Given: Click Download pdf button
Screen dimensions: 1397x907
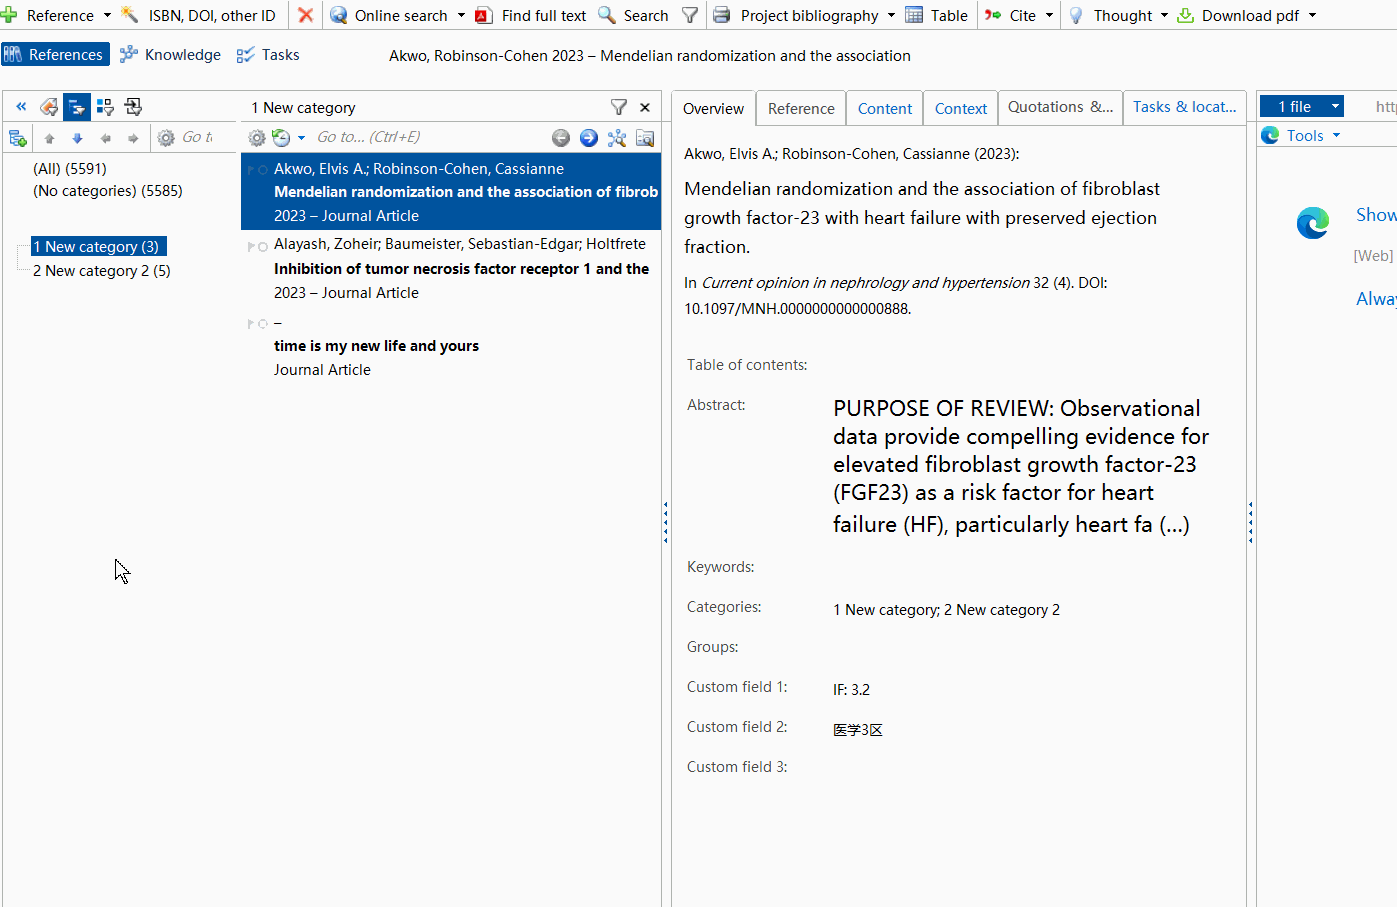Looking at the screenshot, I should click(x=1238, y=15).
